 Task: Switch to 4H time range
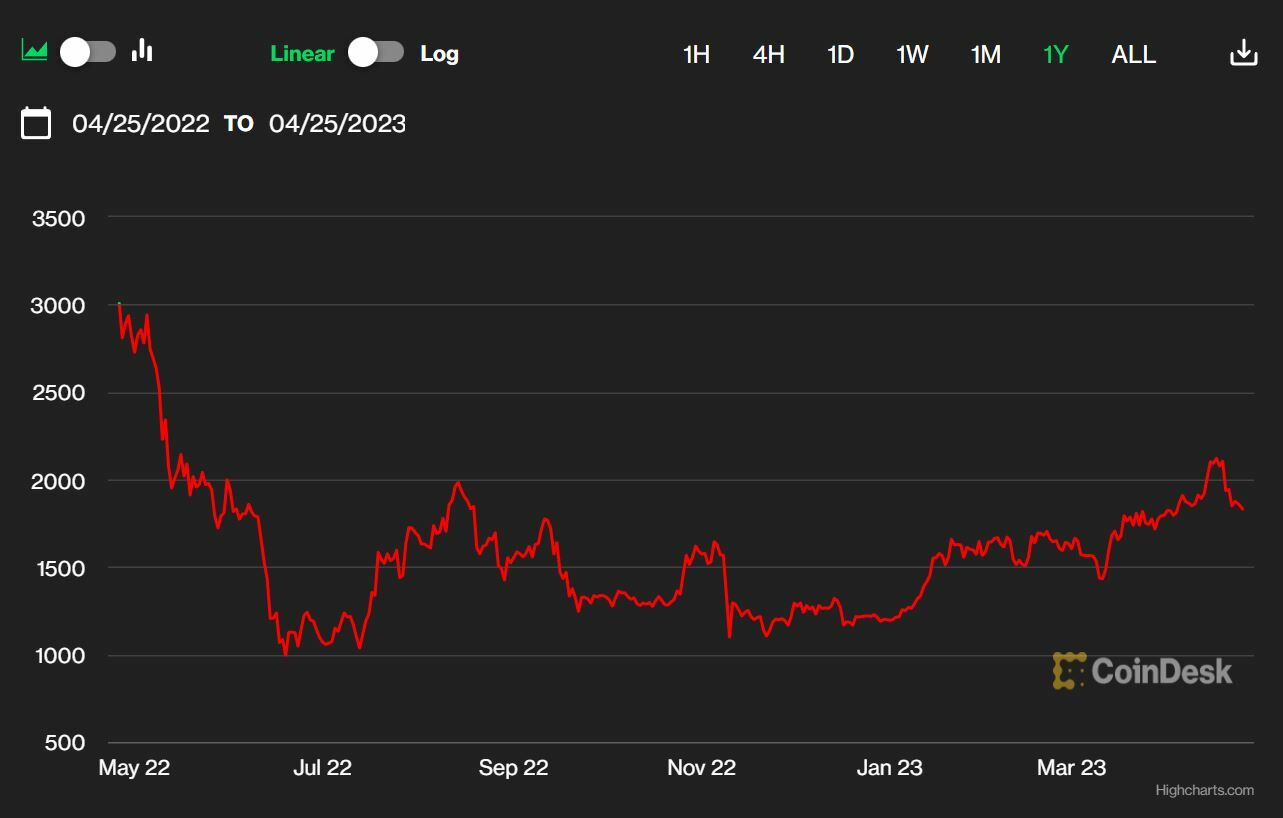[768, 54]
